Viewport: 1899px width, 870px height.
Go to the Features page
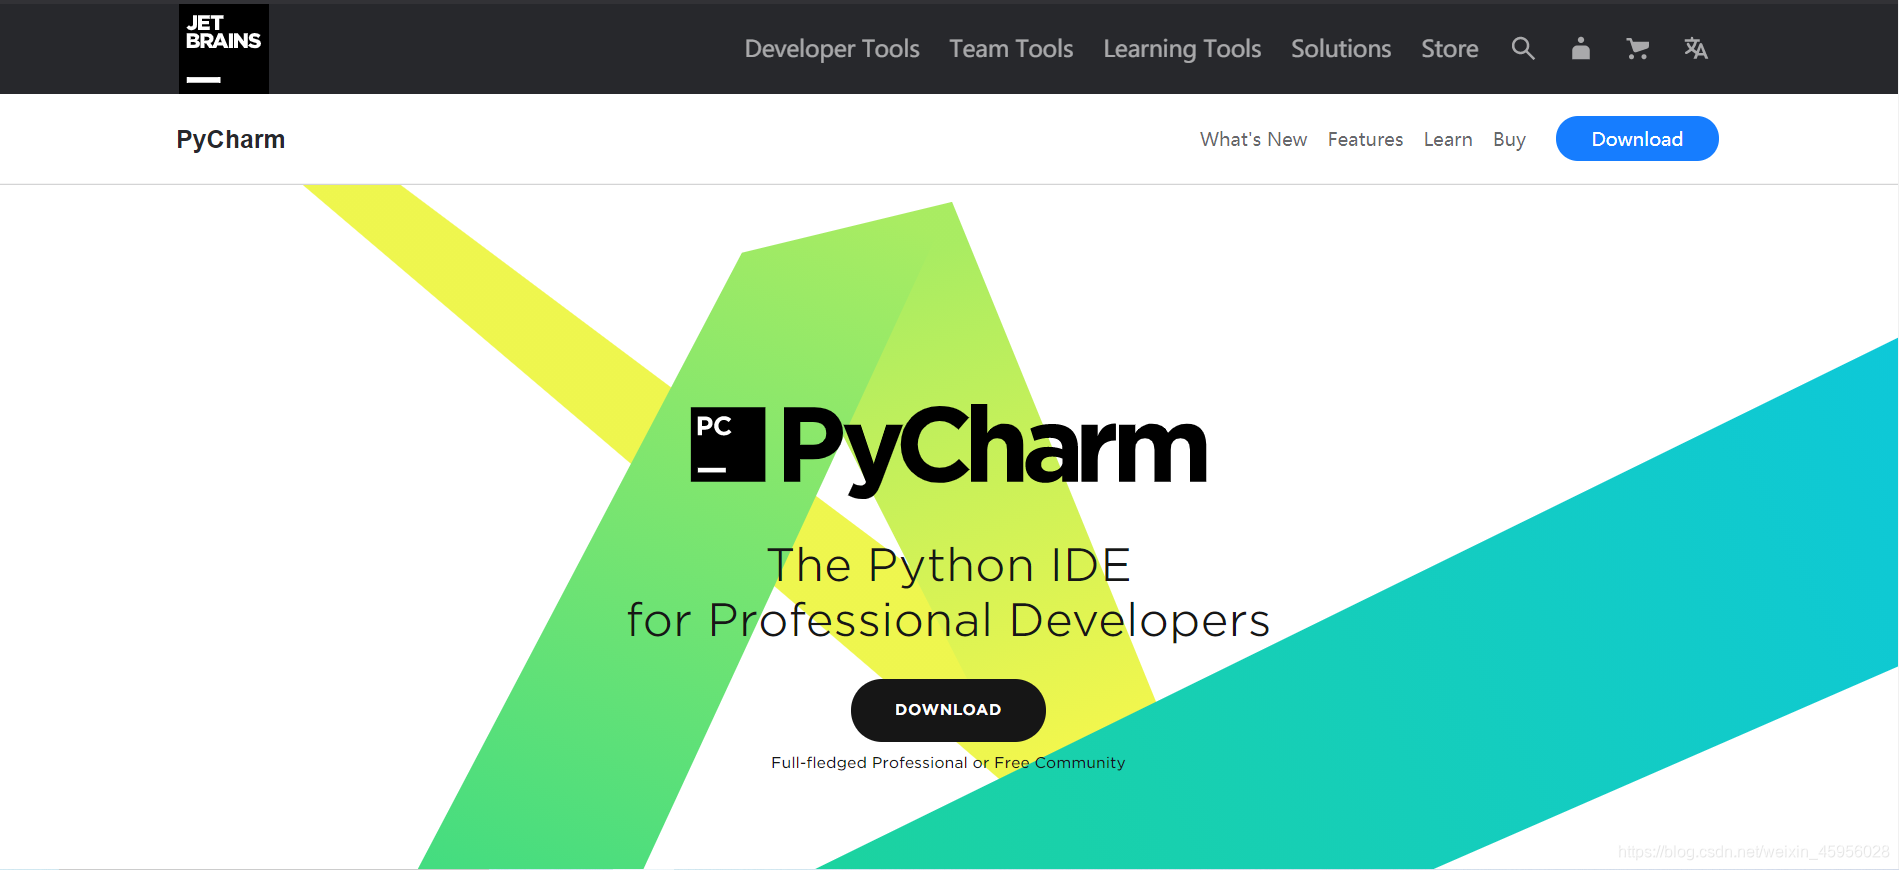[1365, 139]
